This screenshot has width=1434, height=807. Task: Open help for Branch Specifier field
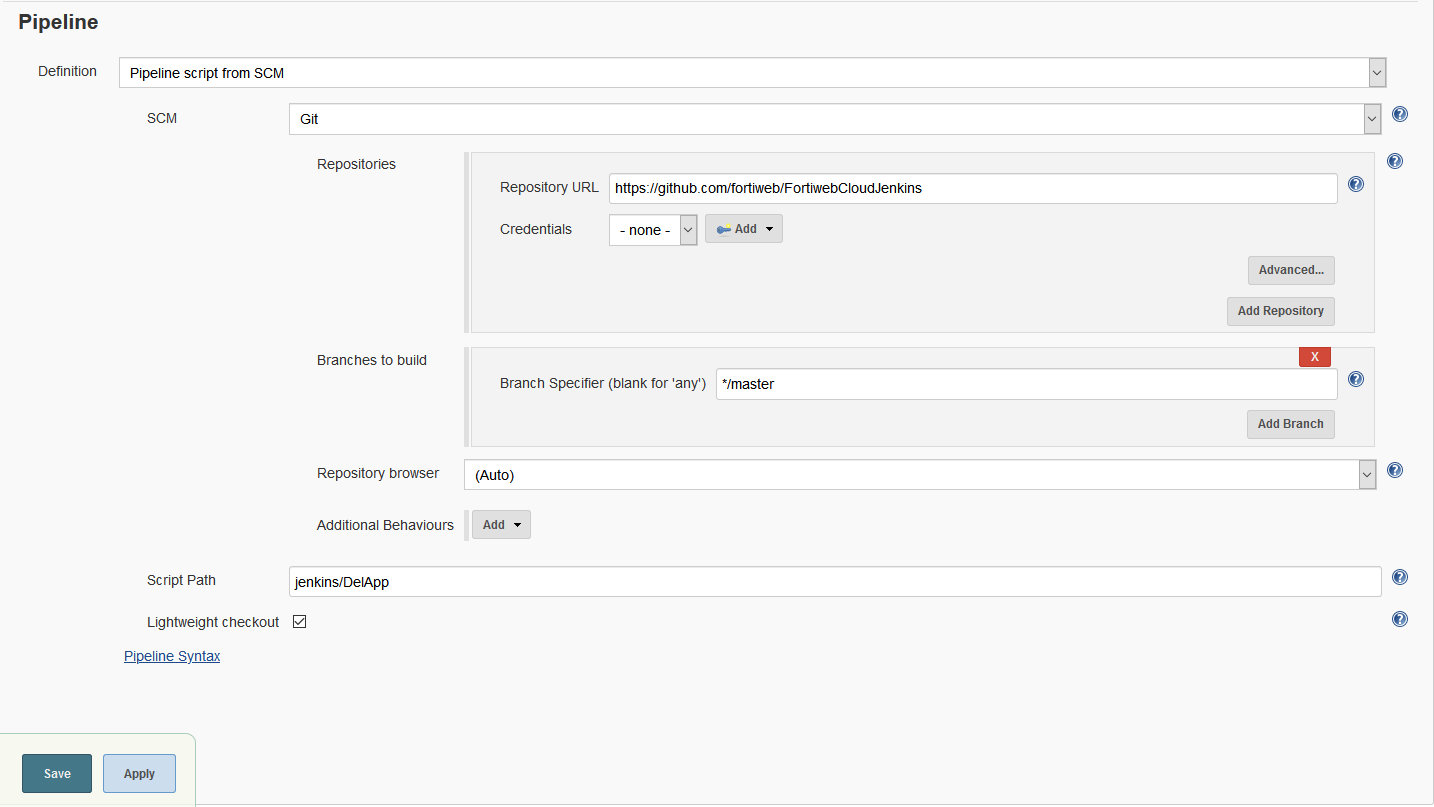(1356, 379)
